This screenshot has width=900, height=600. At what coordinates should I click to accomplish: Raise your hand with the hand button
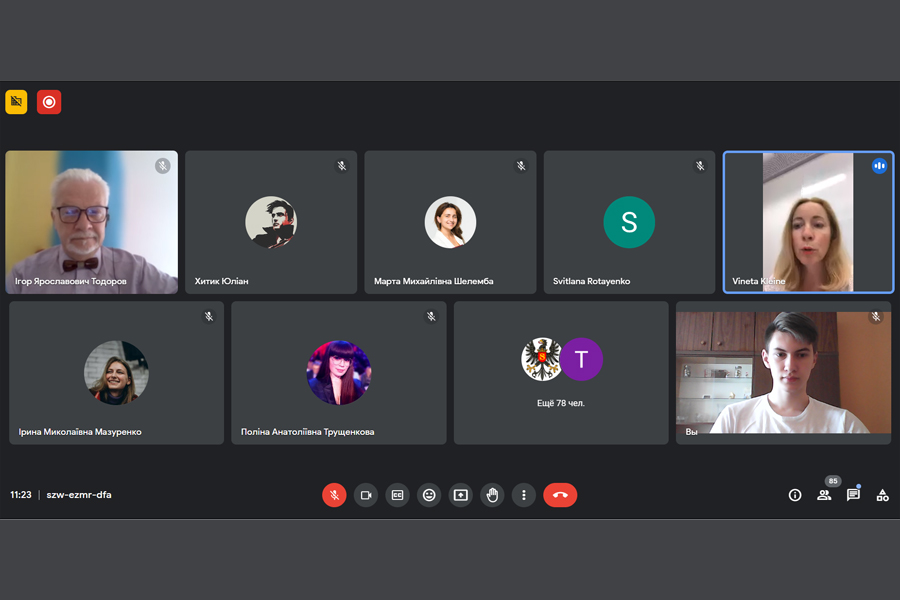492,495
